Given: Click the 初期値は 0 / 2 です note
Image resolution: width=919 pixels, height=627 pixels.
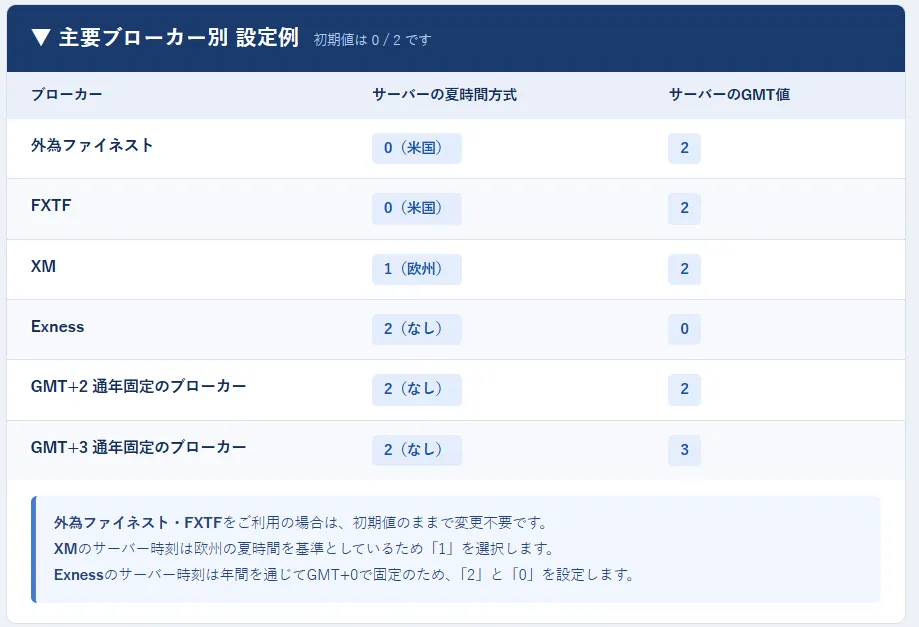Looking at the screenshot, I should click(x=372, y=40).
